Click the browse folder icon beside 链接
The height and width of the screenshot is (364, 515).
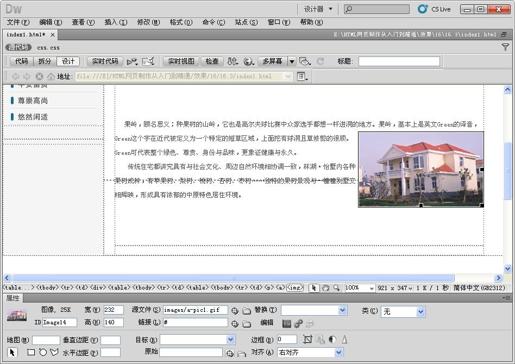coord(247,324)
